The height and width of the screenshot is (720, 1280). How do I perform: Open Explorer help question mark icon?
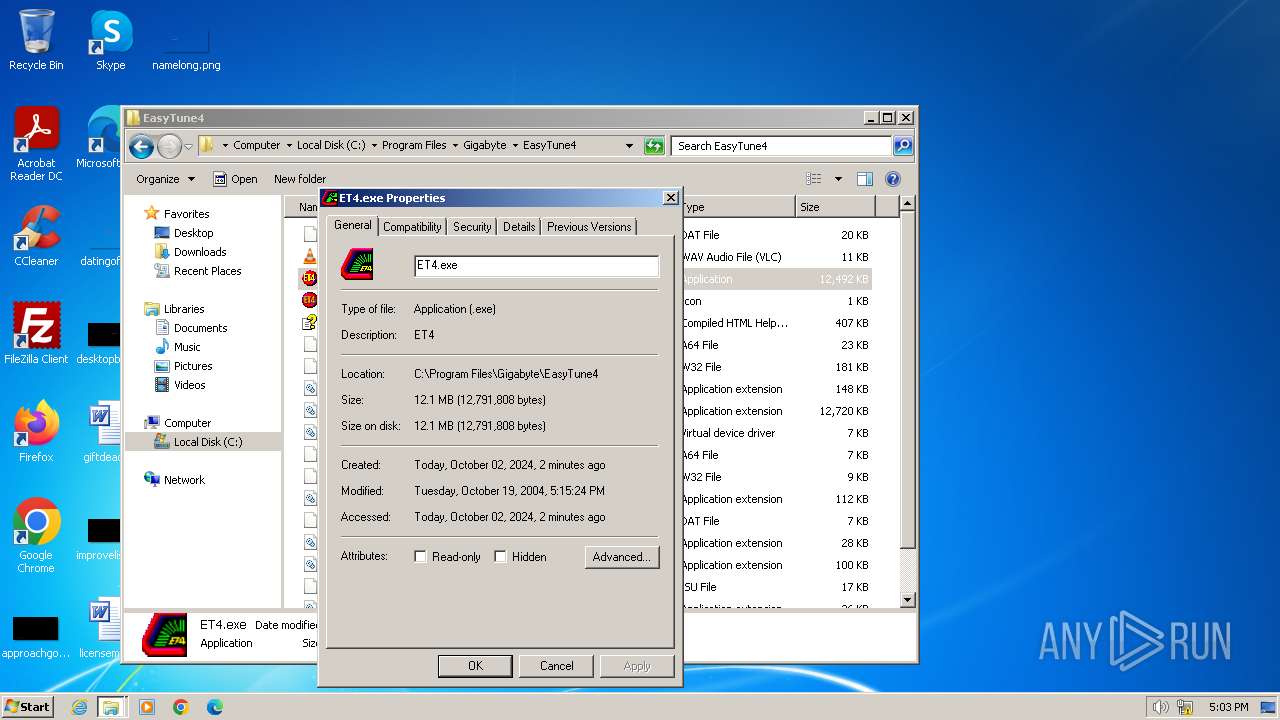[x=893, y=179]
